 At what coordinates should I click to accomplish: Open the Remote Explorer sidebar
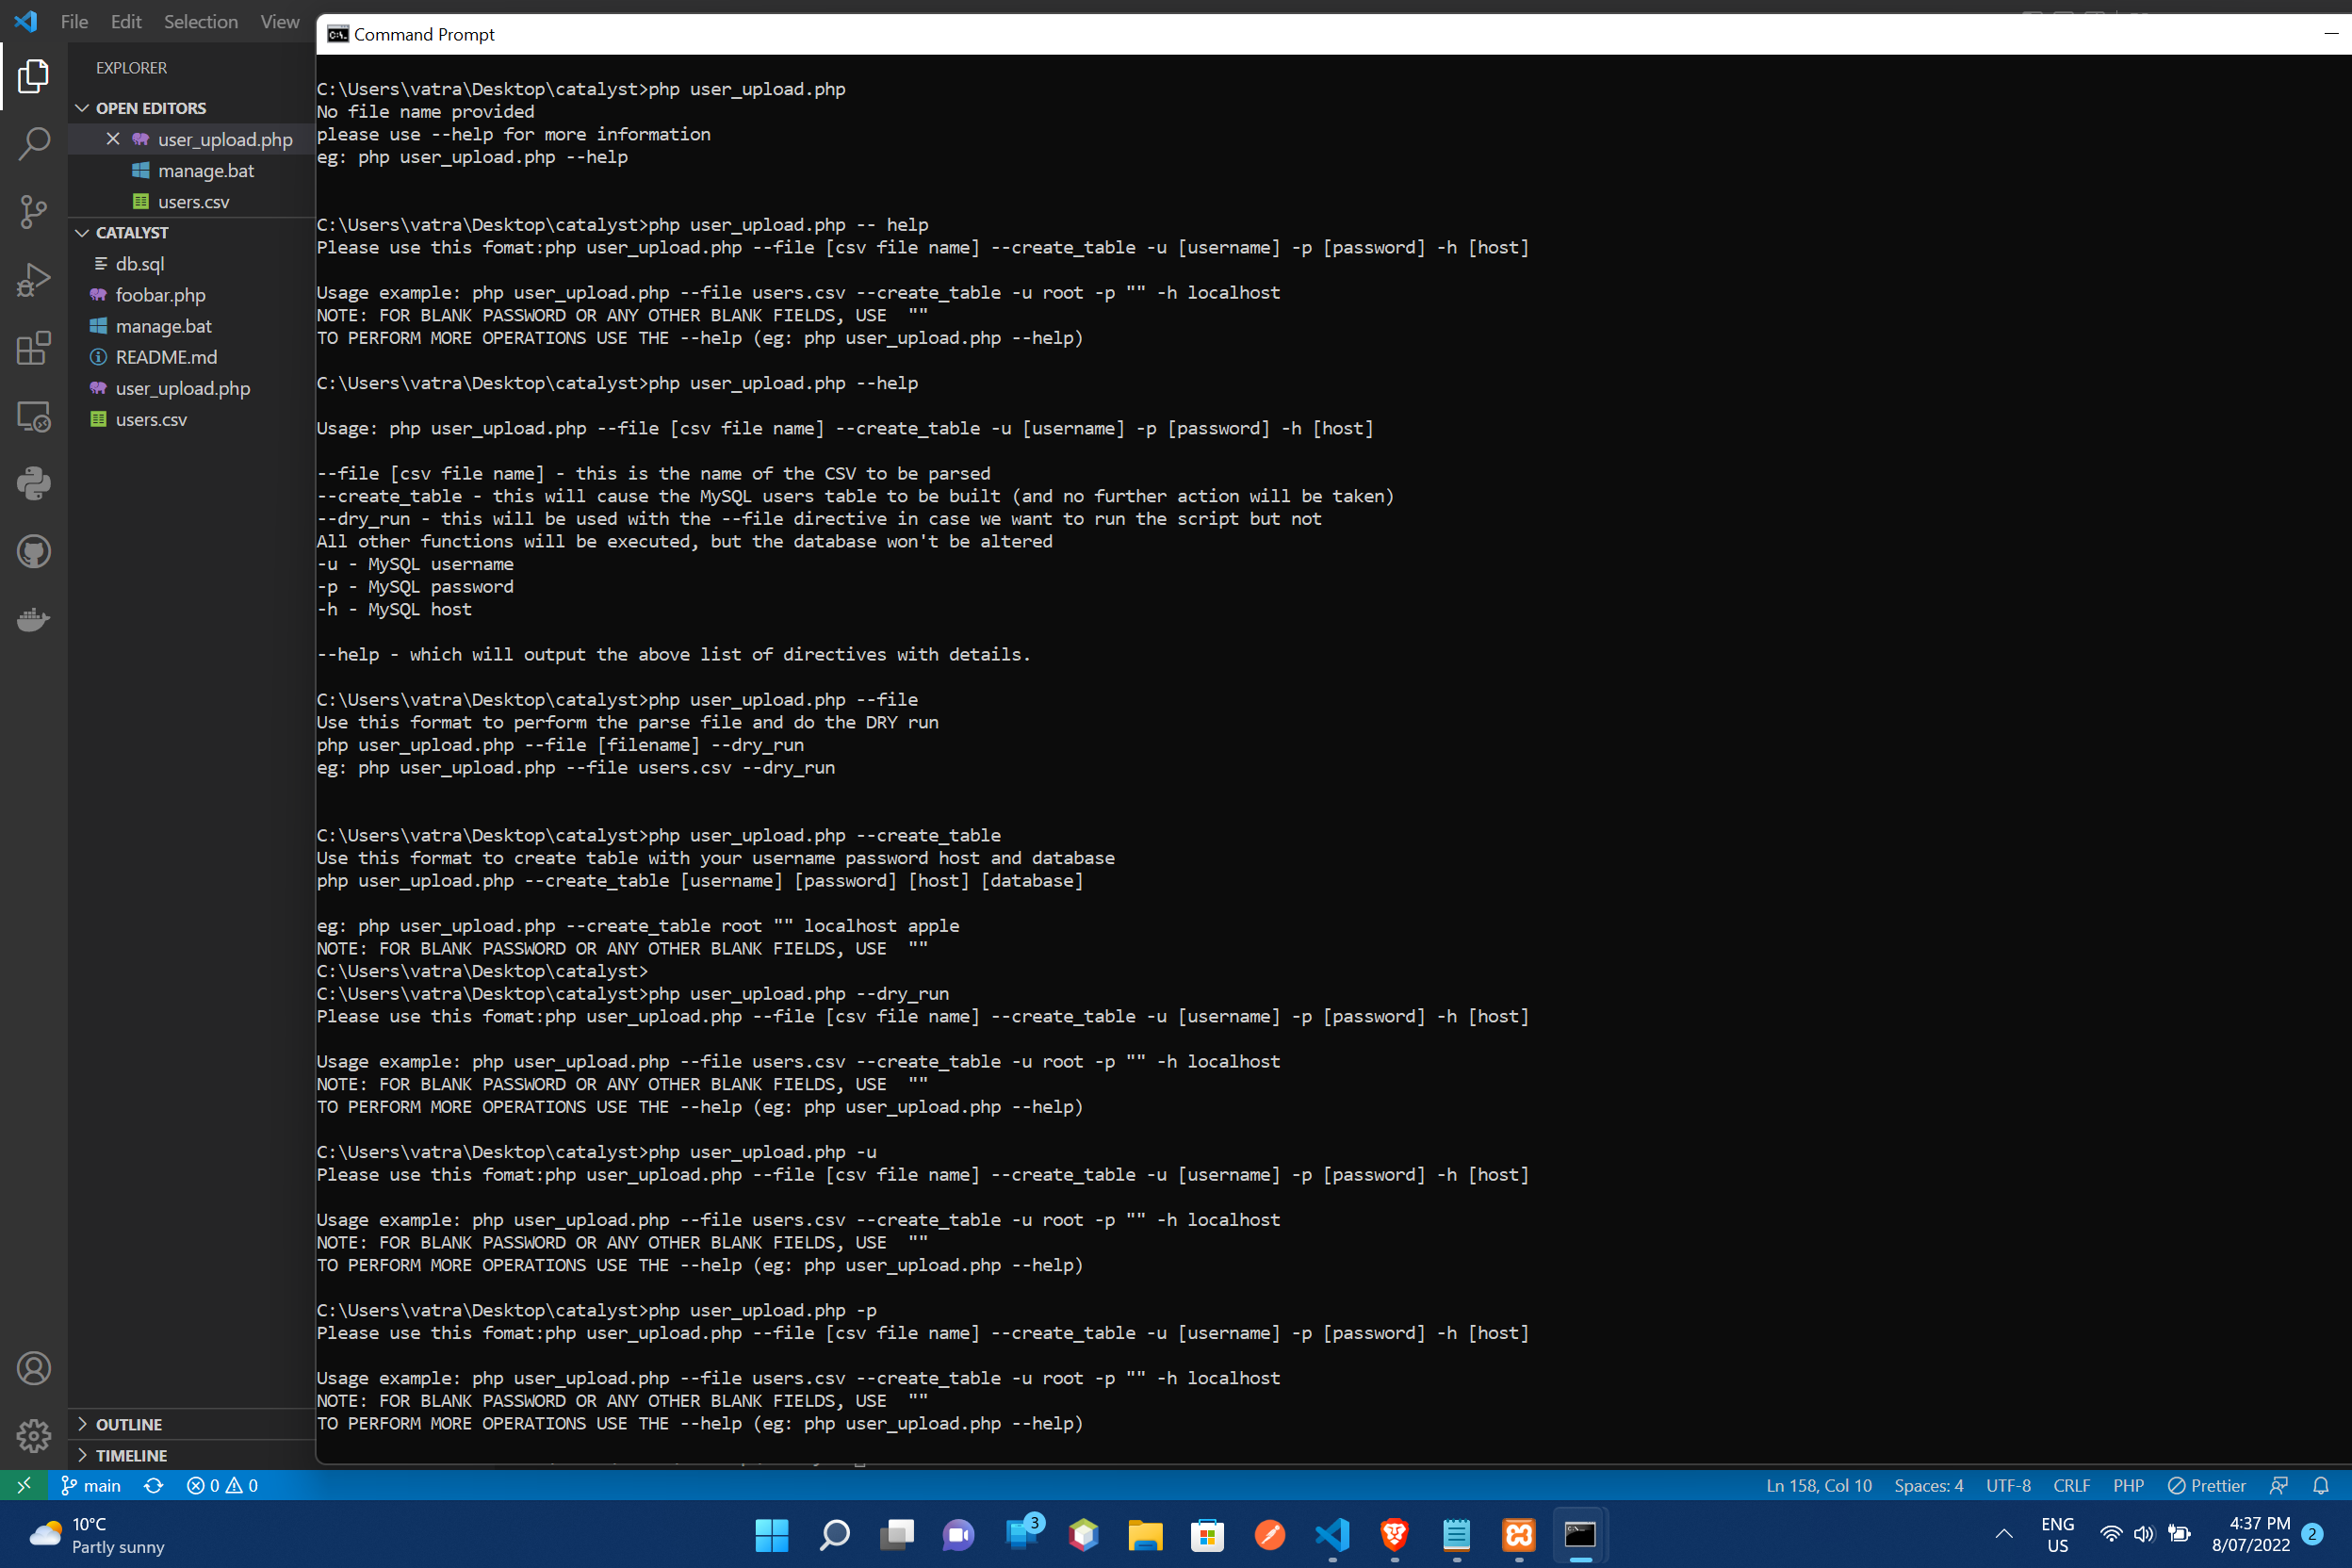point(34,417)
